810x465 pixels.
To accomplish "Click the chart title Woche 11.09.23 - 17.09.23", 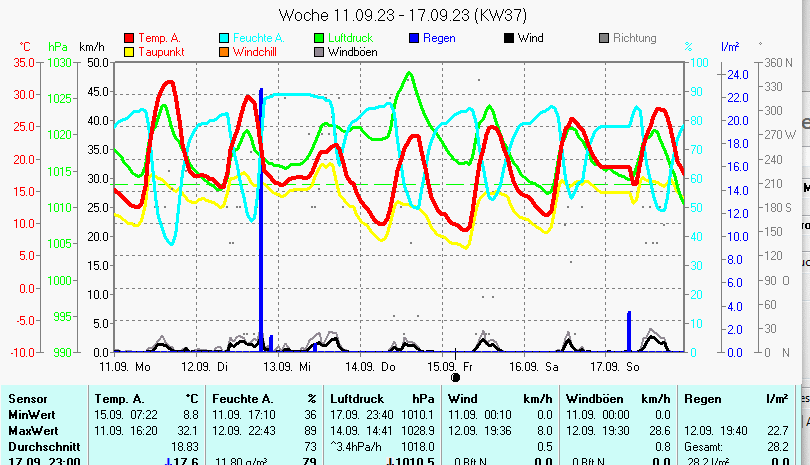I will pos(403,15).
